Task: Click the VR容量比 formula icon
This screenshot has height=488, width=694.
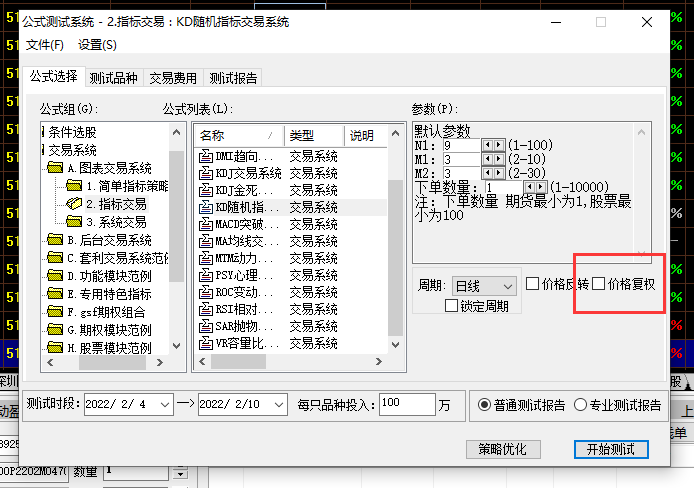Action: click(205, 343)
